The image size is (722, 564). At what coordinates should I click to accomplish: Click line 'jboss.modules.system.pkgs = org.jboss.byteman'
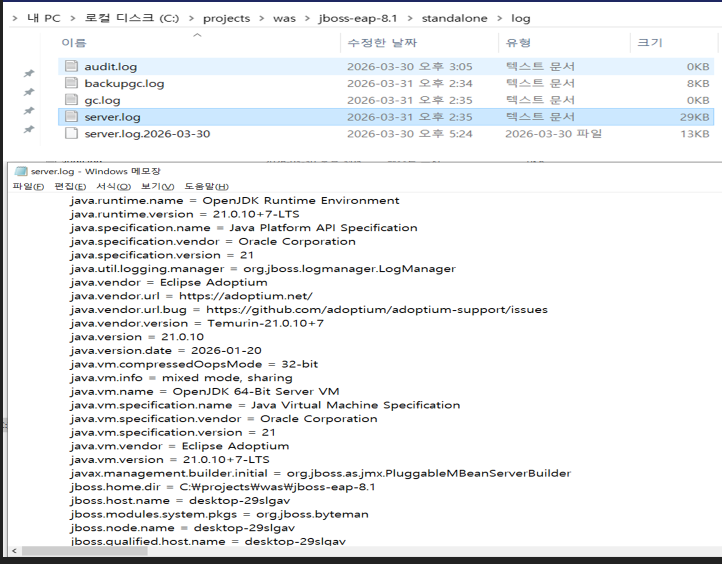click(220, 514)
